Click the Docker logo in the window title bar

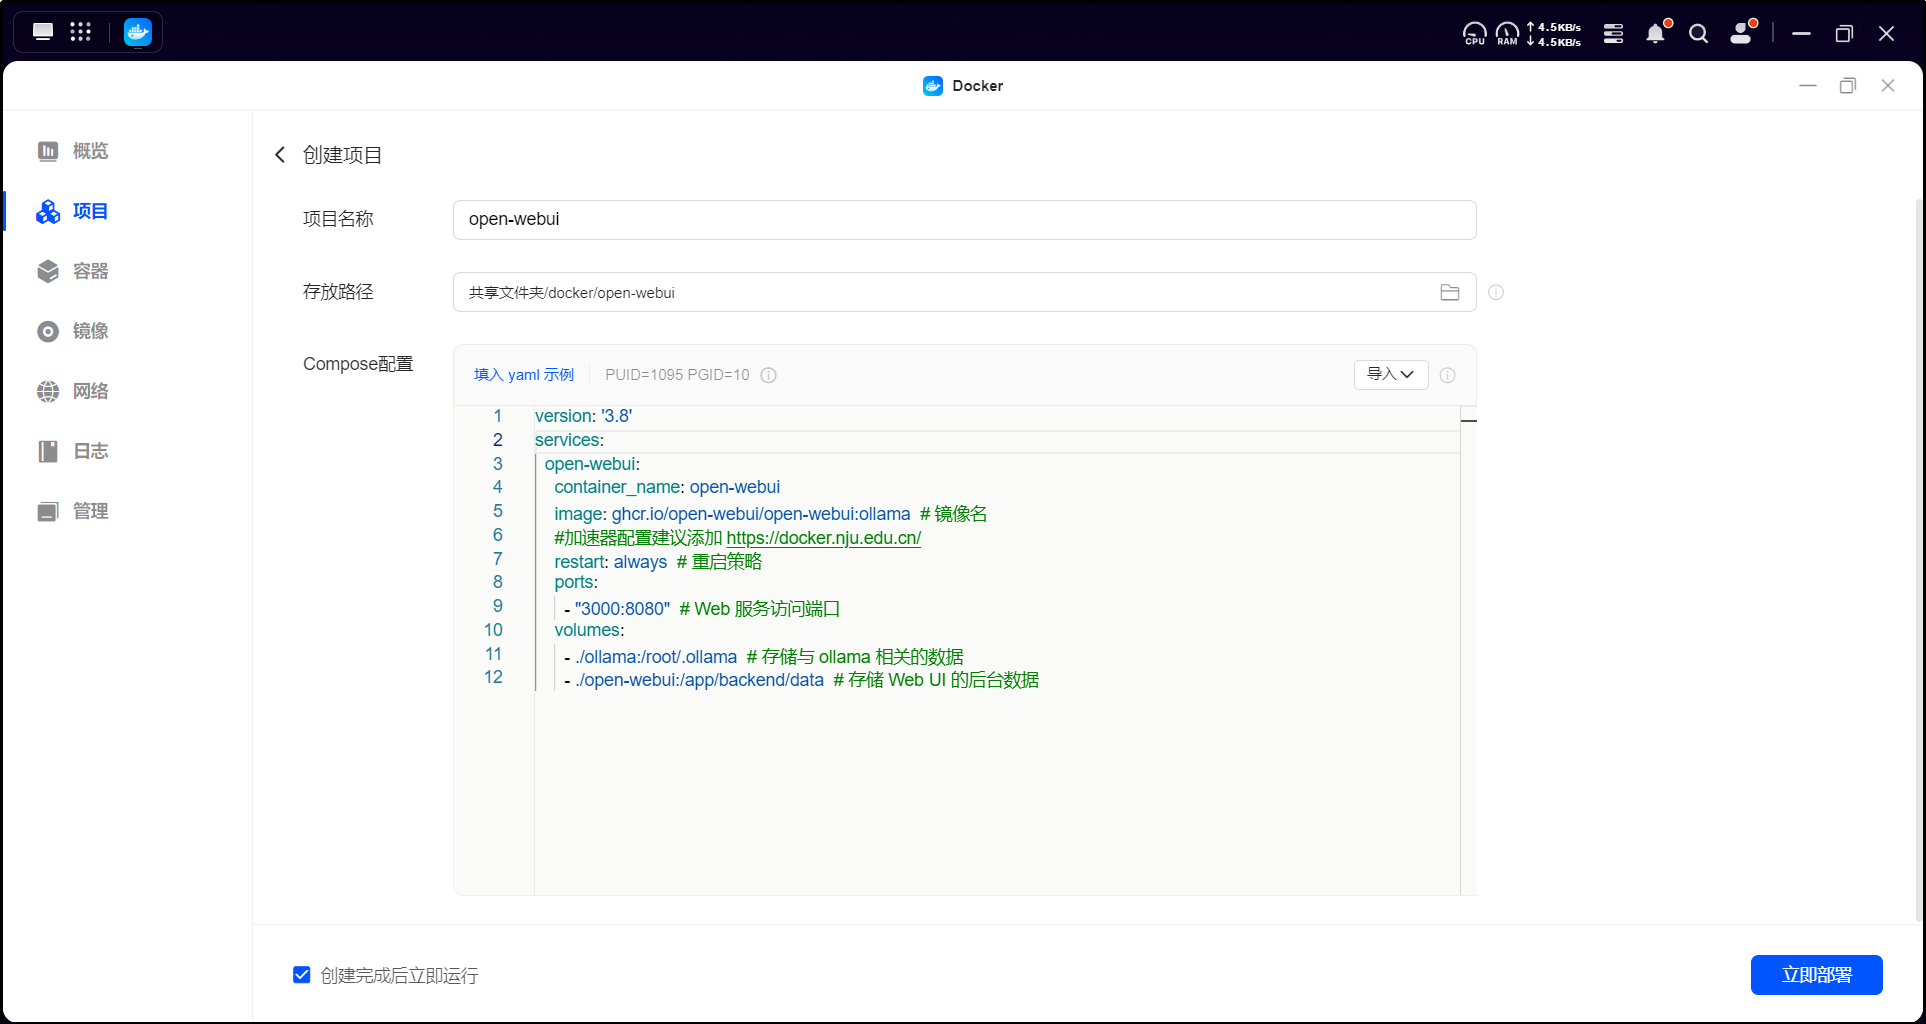(933, 86)
